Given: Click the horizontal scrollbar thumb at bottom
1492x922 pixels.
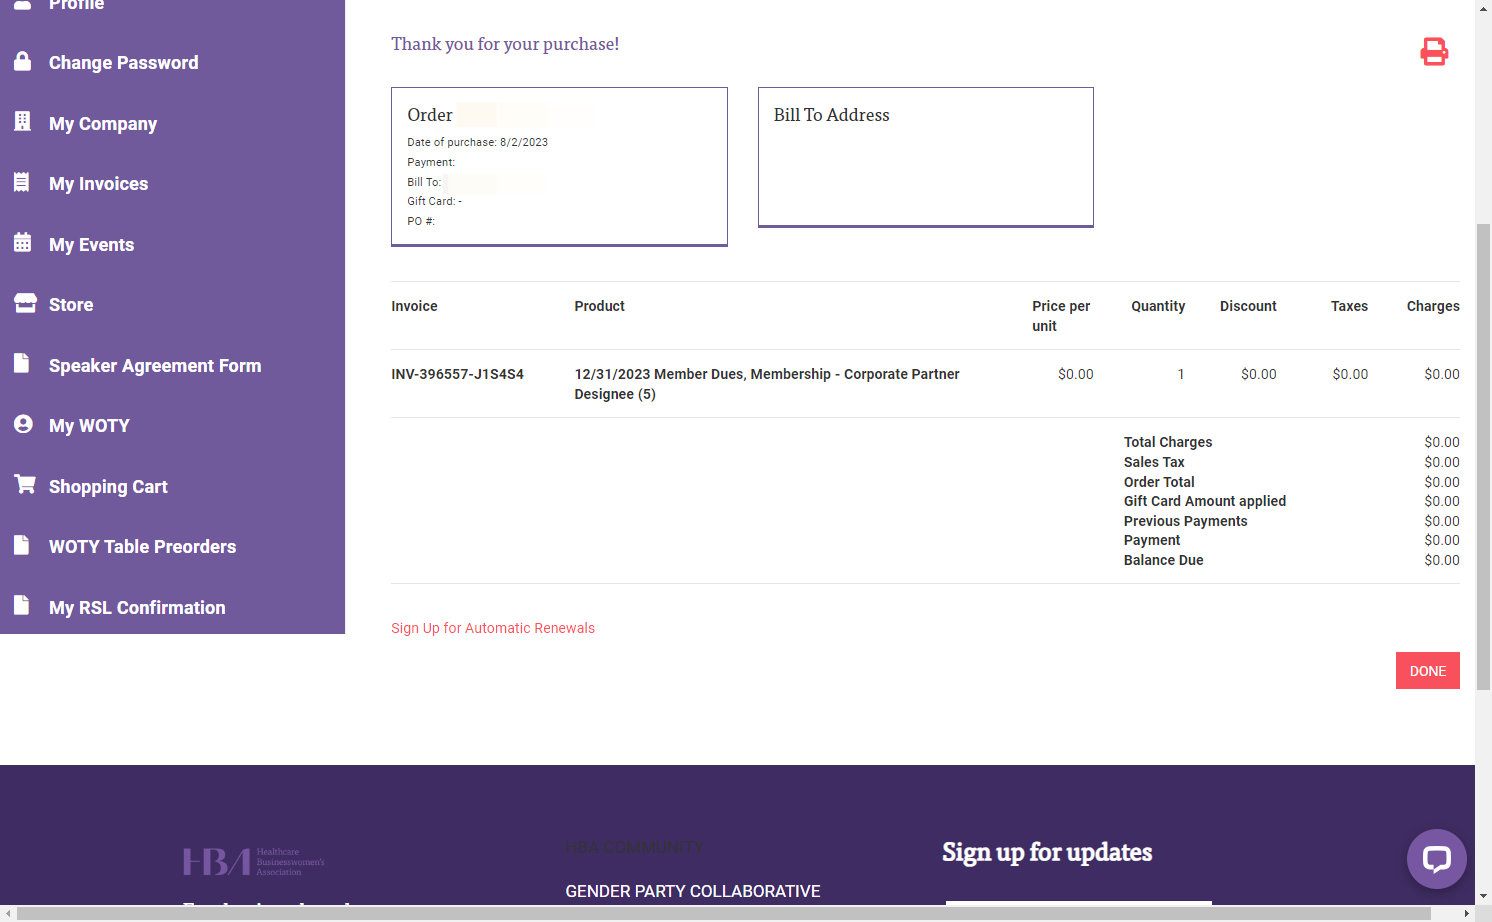Looking at the screenshot, I should (723, 914).
